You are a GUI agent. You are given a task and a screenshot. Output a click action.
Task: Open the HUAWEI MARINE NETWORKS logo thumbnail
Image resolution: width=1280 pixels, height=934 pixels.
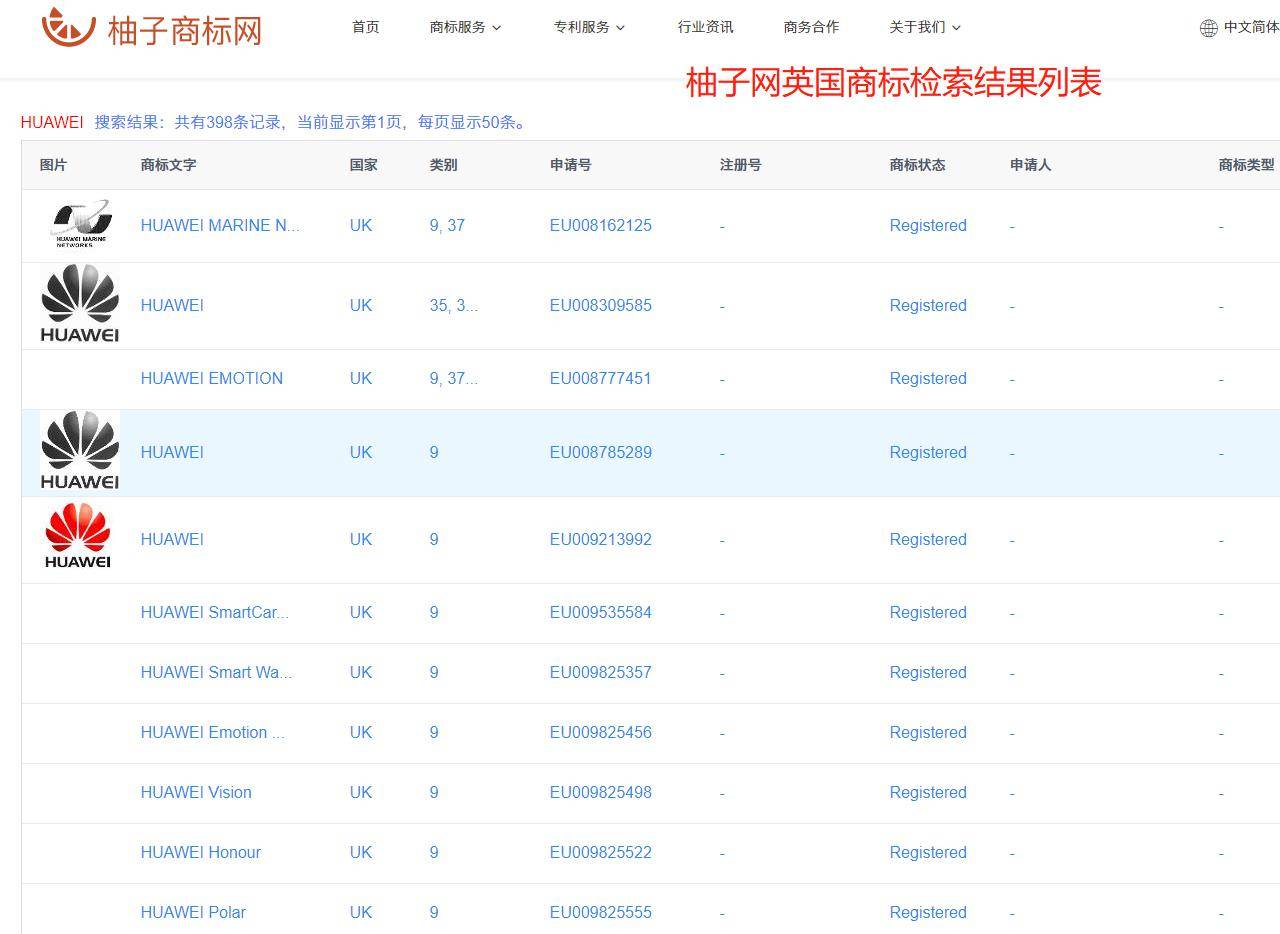tap(81, 224)
